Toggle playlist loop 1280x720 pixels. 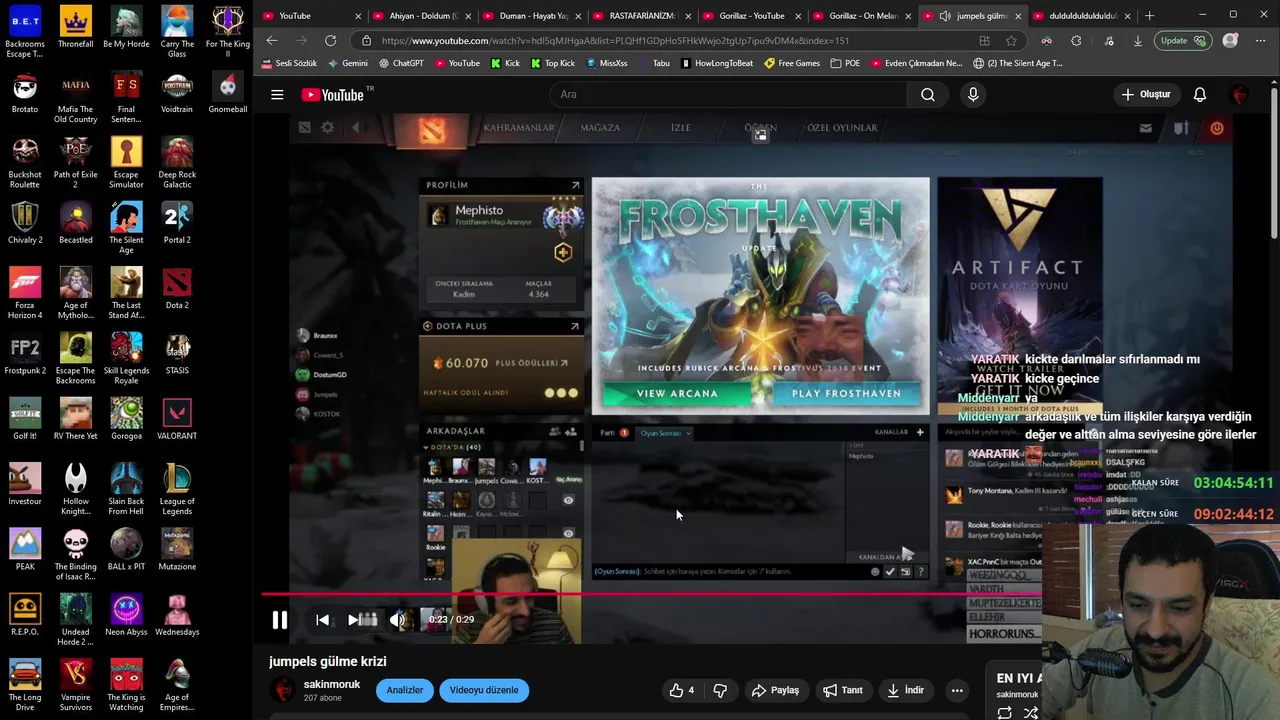(x=1004, y=713)
